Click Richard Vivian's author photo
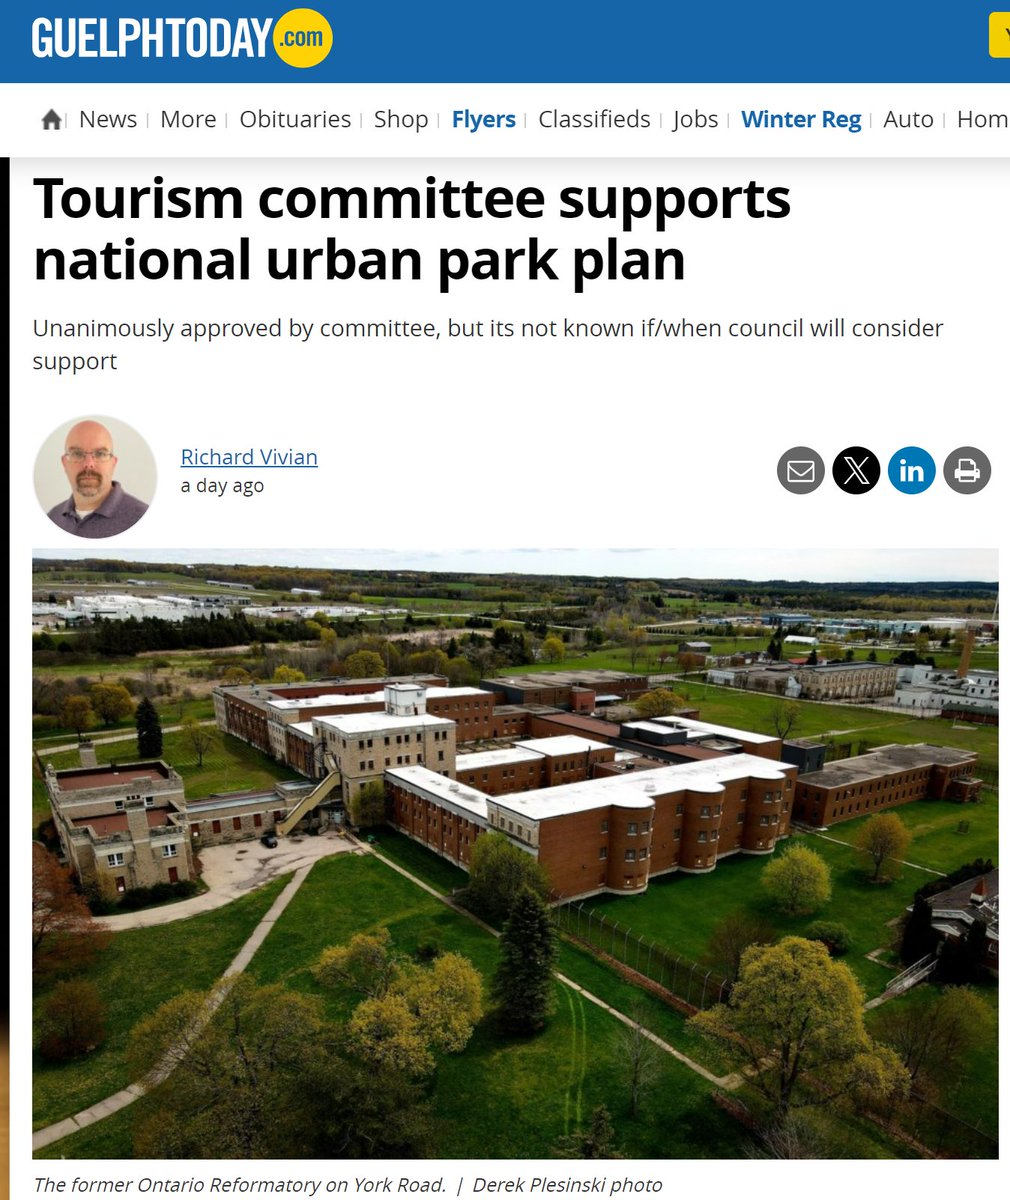1010x1200 pixels. click(95, 476)
